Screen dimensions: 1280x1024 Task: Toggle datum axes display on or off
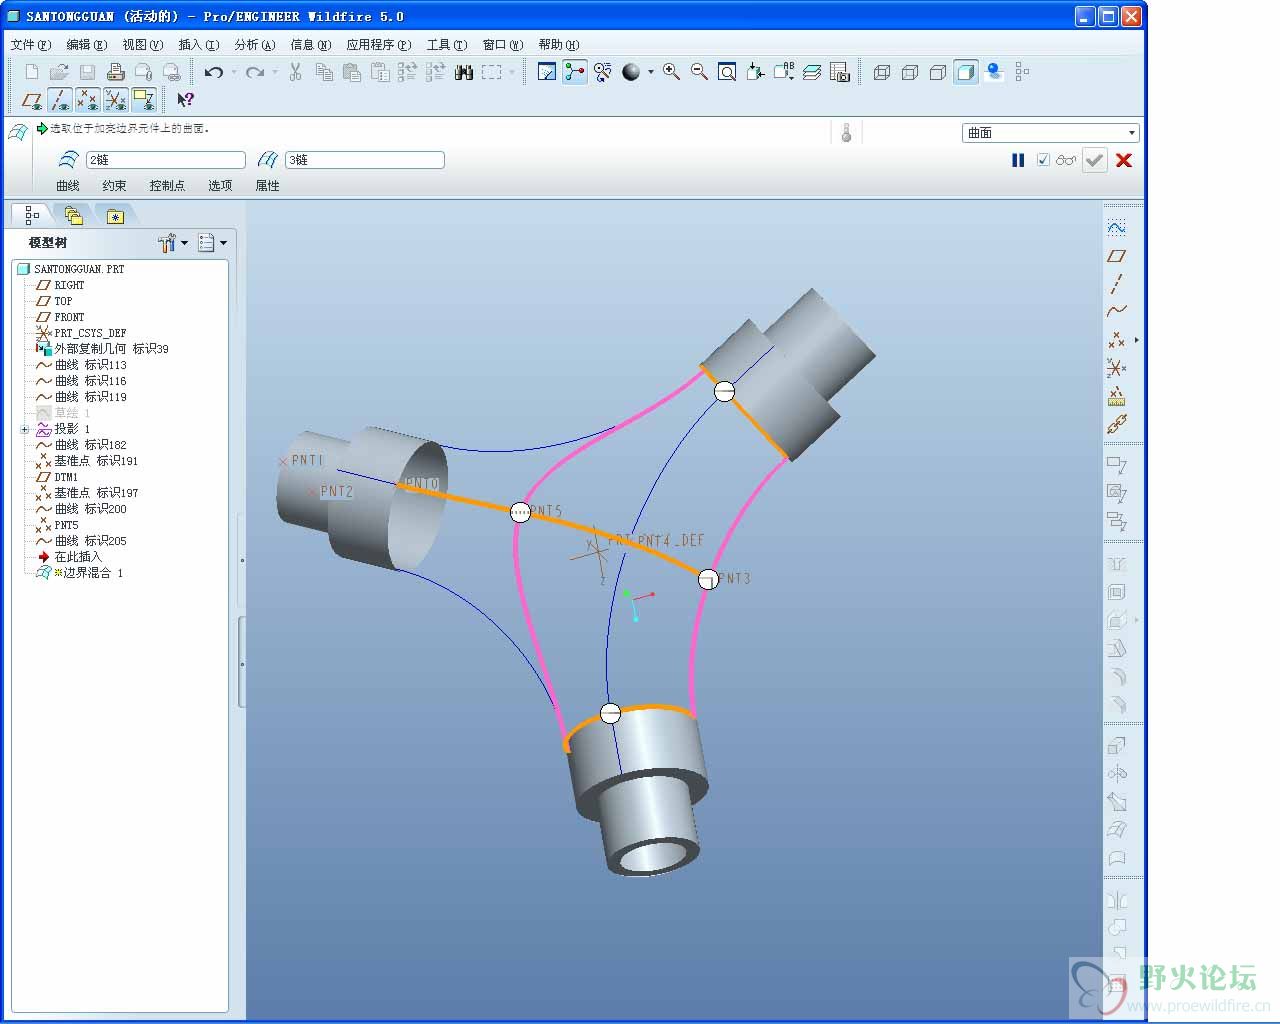click(x=60, y=100)
